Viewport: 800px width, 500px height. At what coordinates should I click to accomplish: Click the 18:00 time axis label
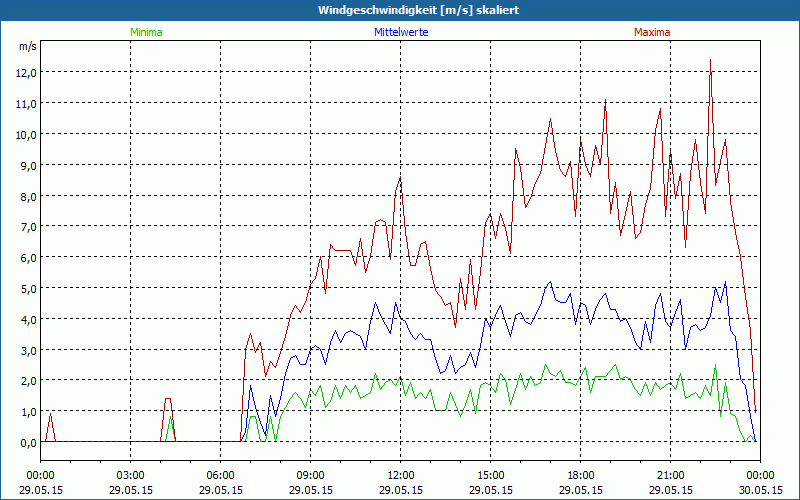click(x=581, y=476)
